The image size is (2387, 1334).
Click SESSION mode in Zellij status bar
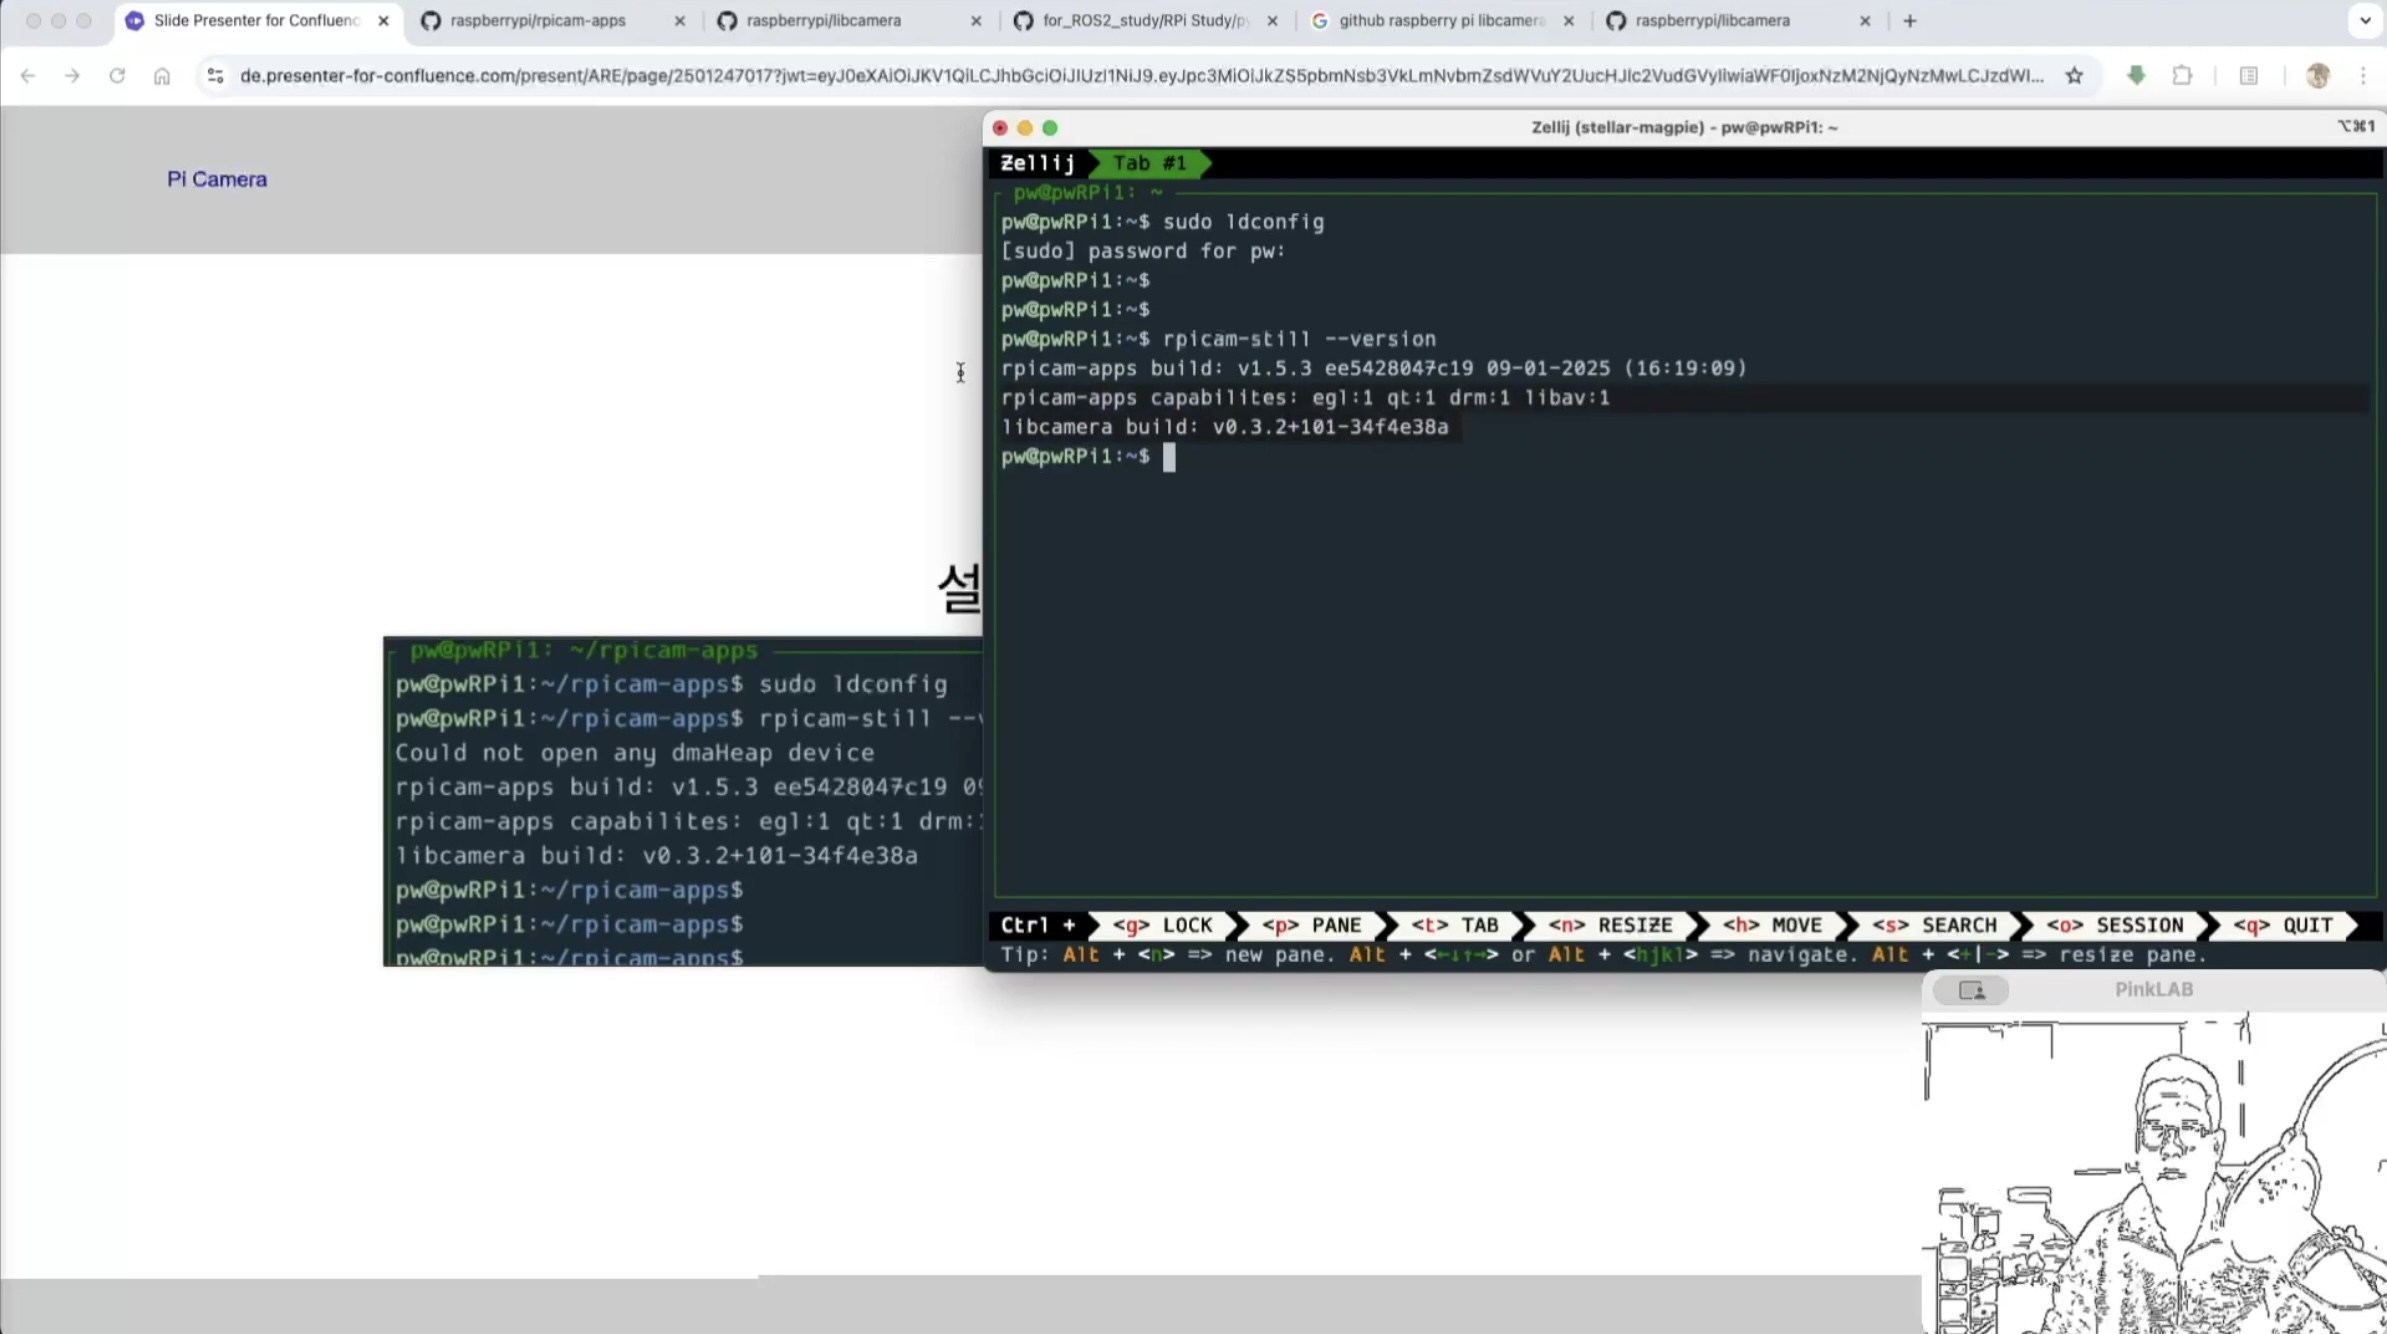pos(2115,926)
